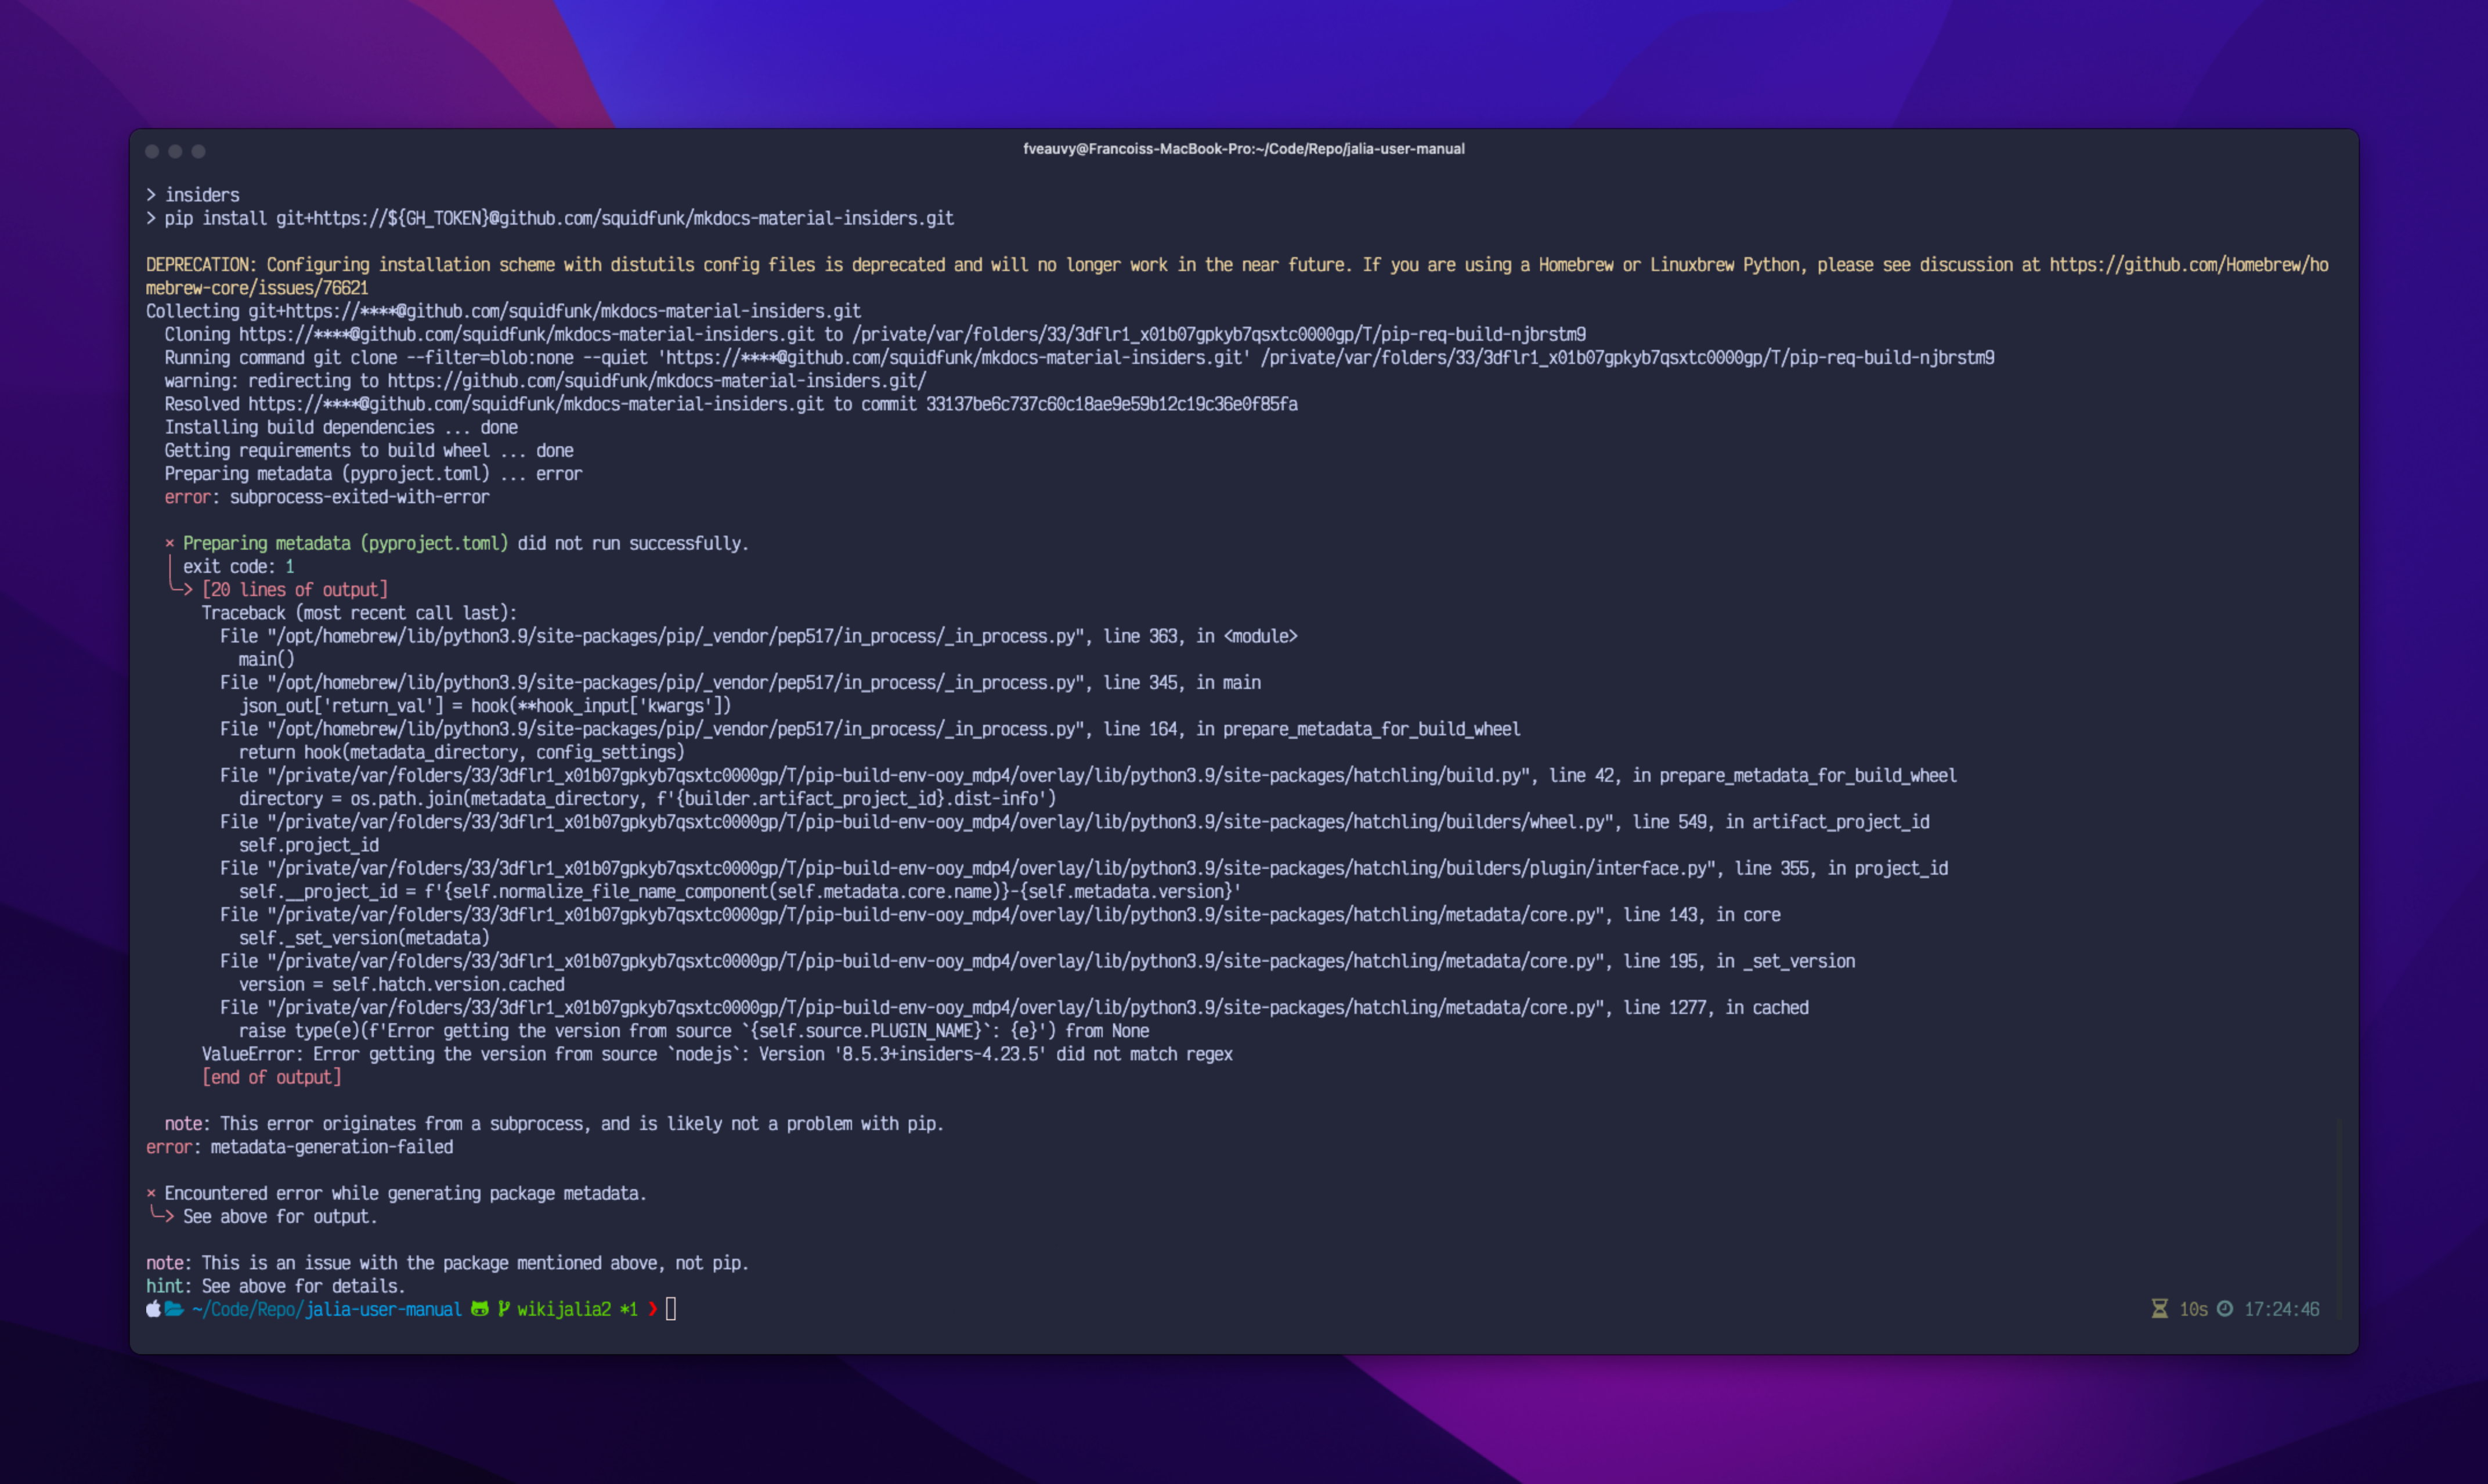This screenshot has height=1484, width=2488.
Task: Click the 'wikijalia2' branch name
Action: [564, 1309]
